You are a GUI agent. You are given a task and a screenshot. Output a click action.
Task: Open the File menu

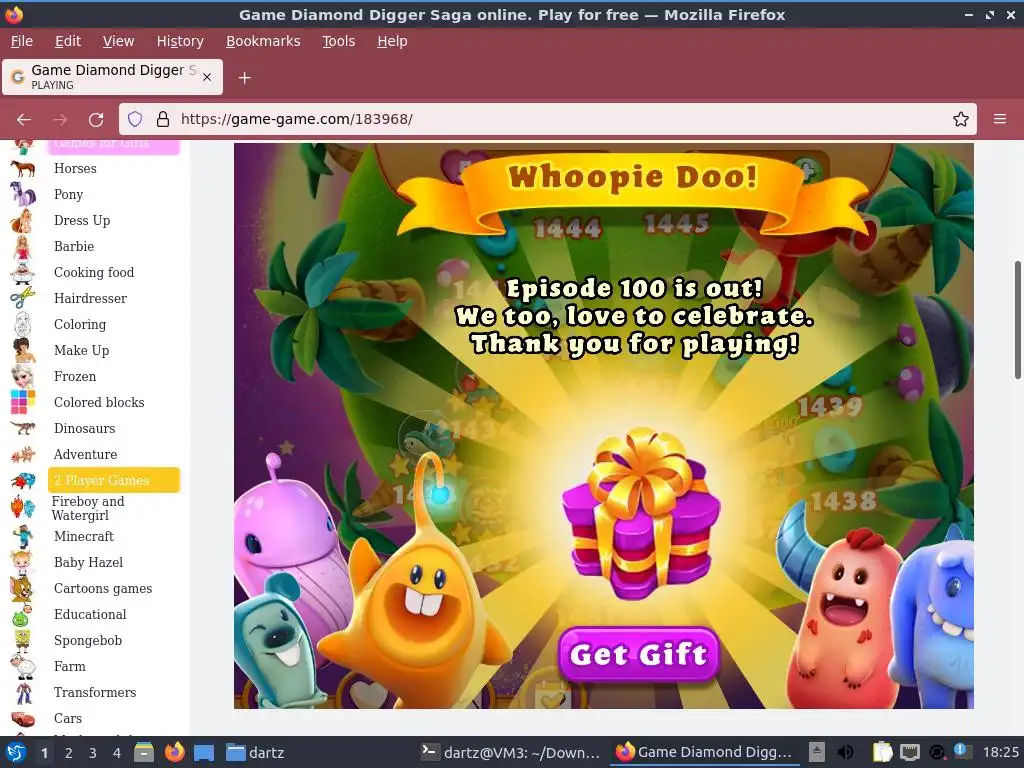point(22,41)
